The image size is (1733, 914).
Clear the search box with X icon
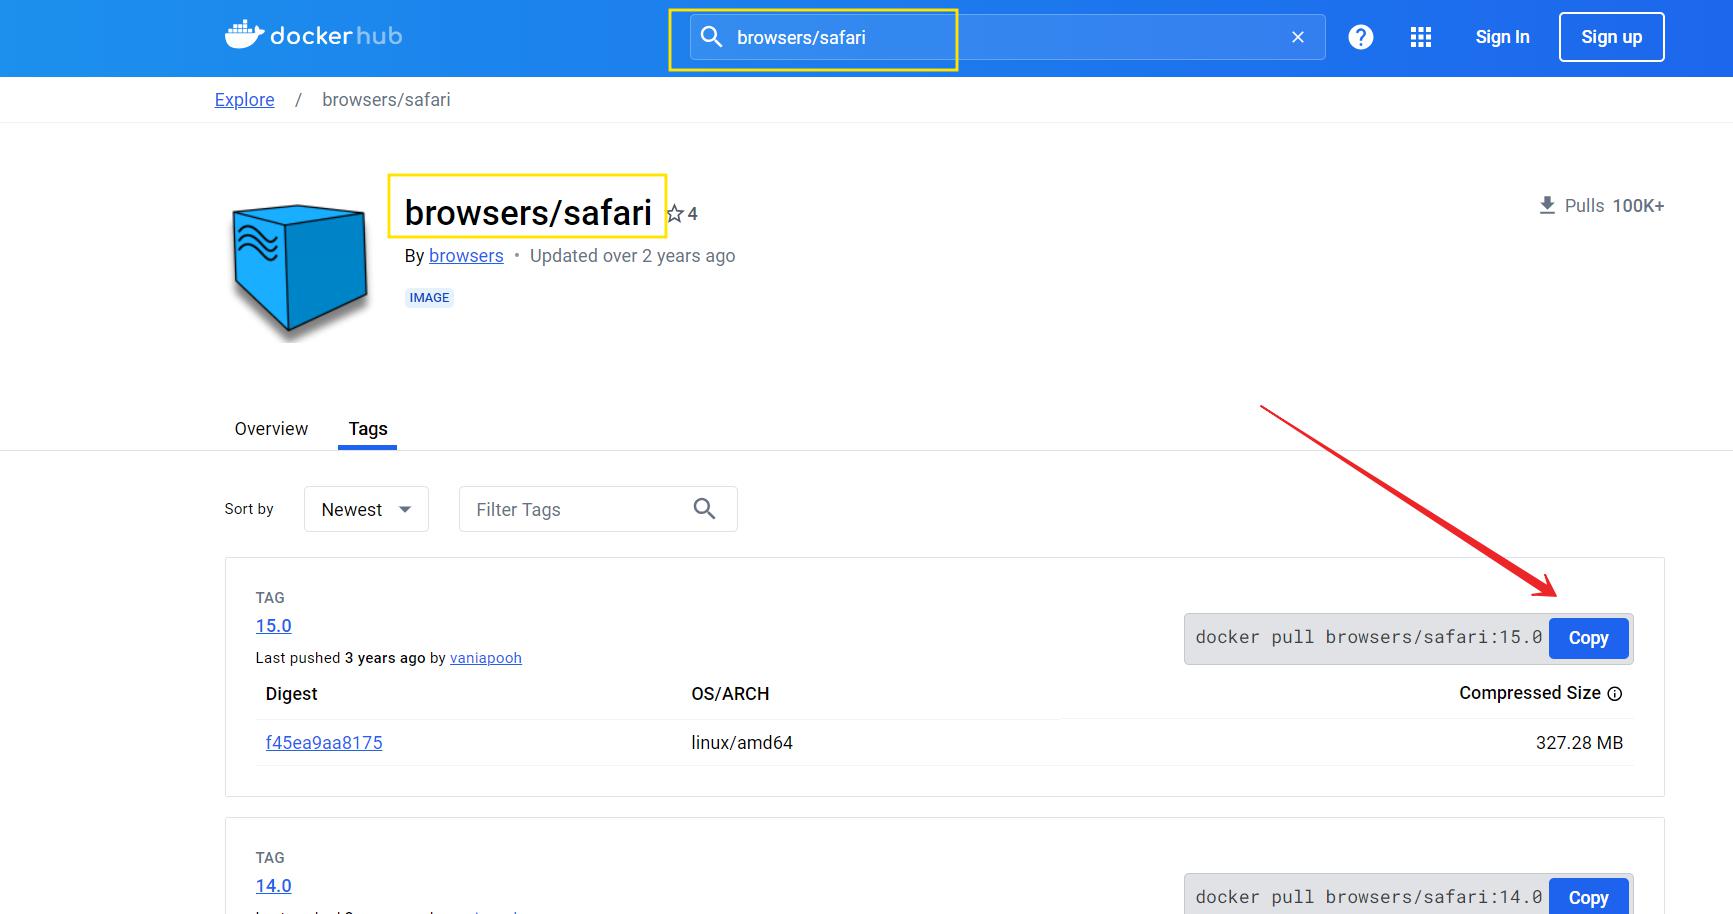pos(1298,37)
